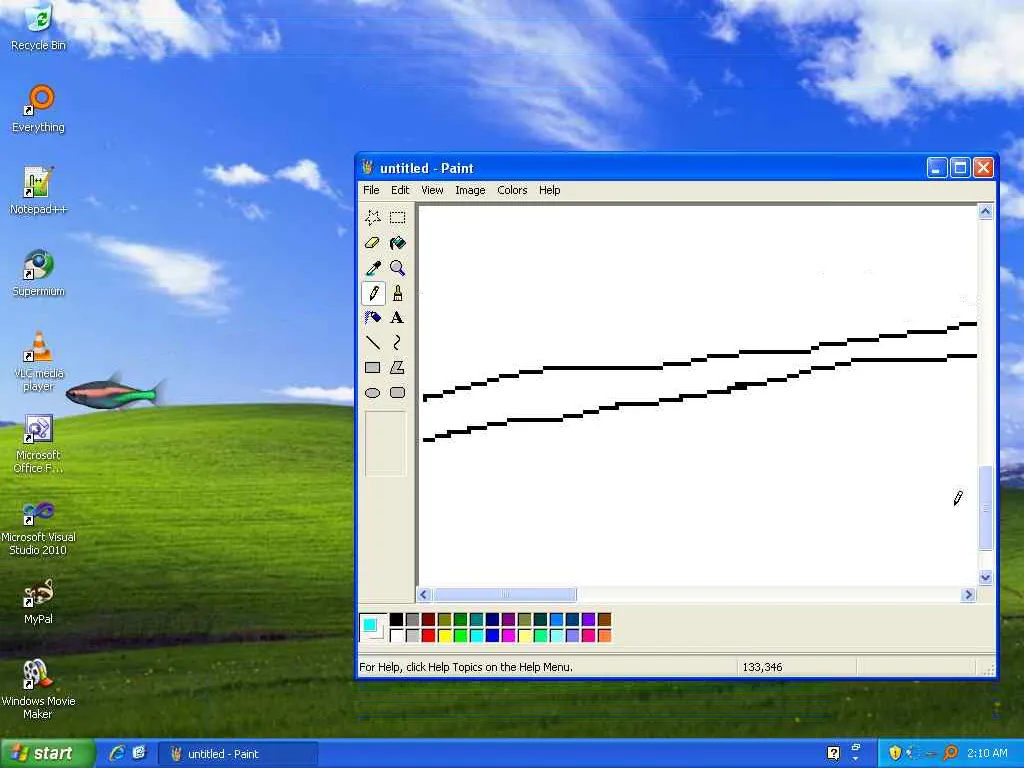Image resolution: width=1024 pixels, height=768 pixels.
Task: Select the Text tool
Action: (x=397, y=318)
